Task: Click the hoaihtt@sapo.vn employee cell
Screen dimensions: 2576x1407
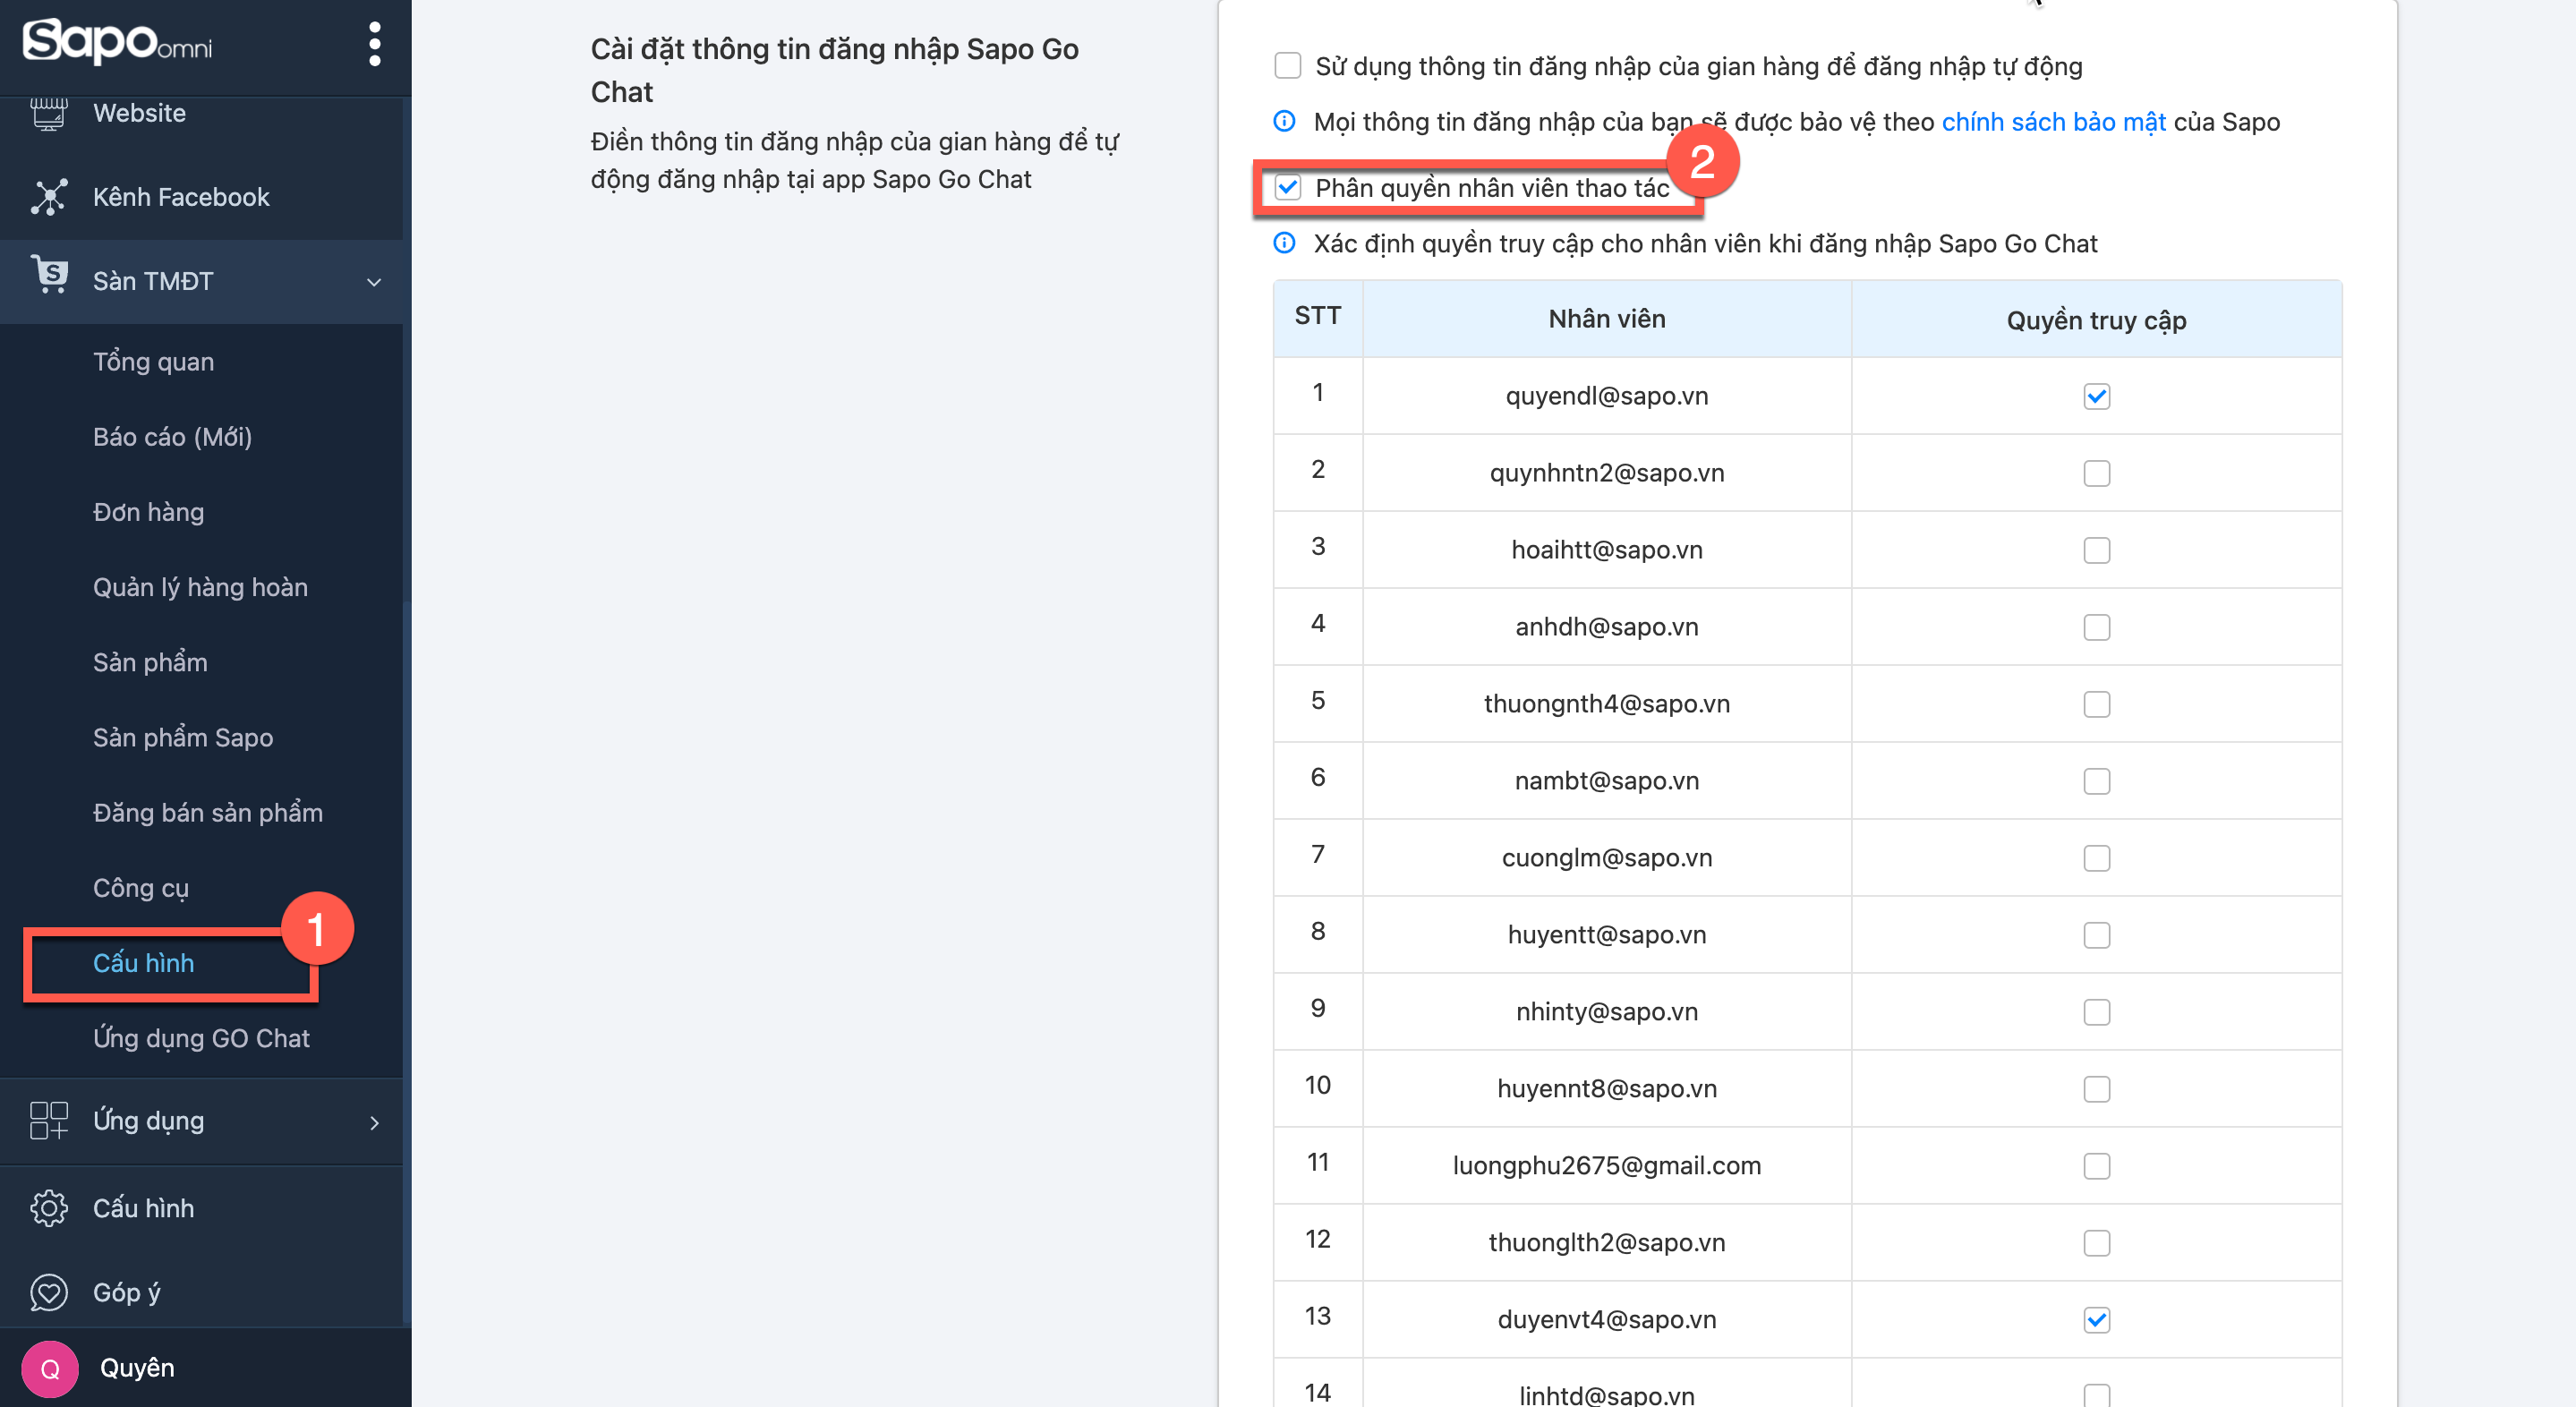Action: coord(1606,550)
